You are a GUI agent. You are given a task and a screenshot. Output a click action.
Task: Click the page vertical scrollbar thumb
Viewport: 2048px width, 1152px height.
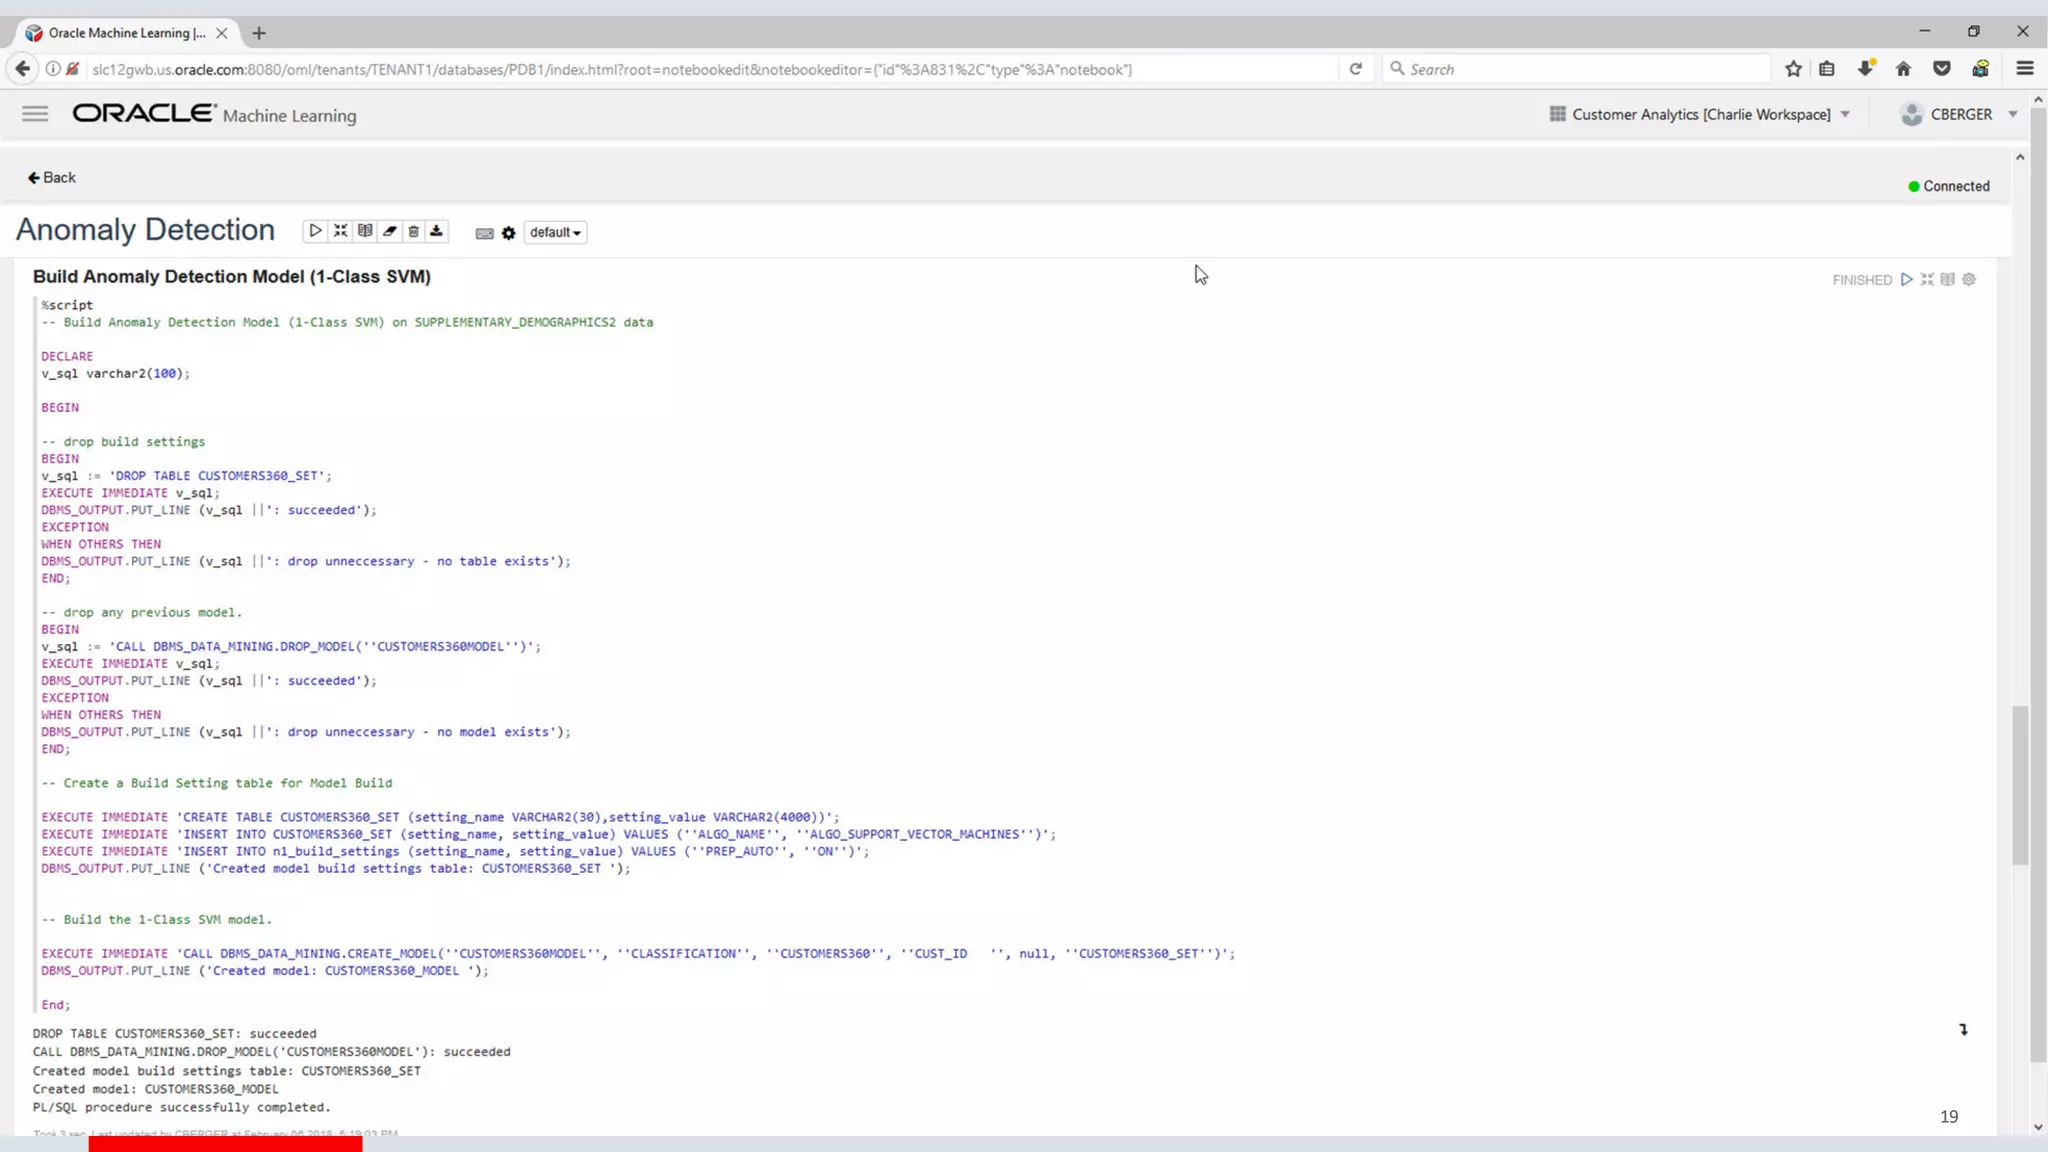click(x=2020, y=785)
